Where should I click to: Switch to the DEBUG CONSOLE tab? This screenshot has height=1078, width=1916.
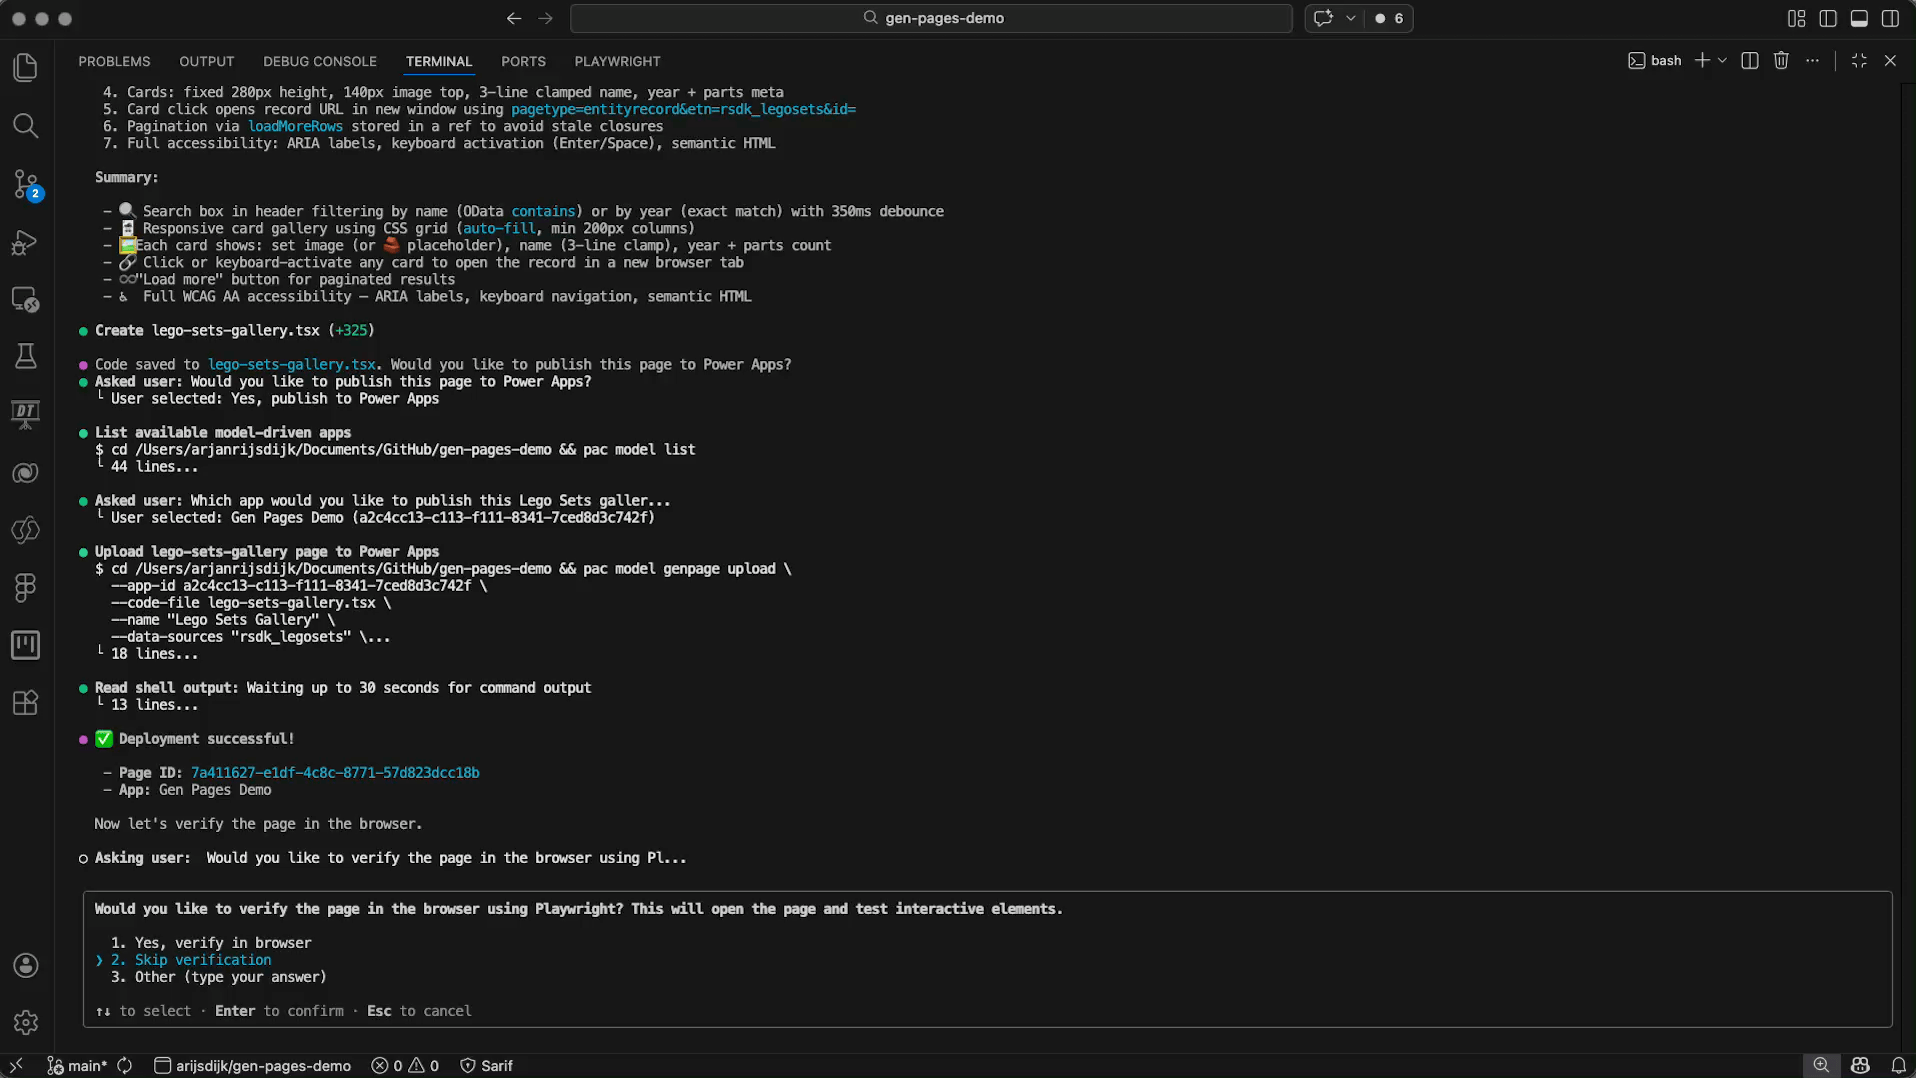[x=319, y=61]
